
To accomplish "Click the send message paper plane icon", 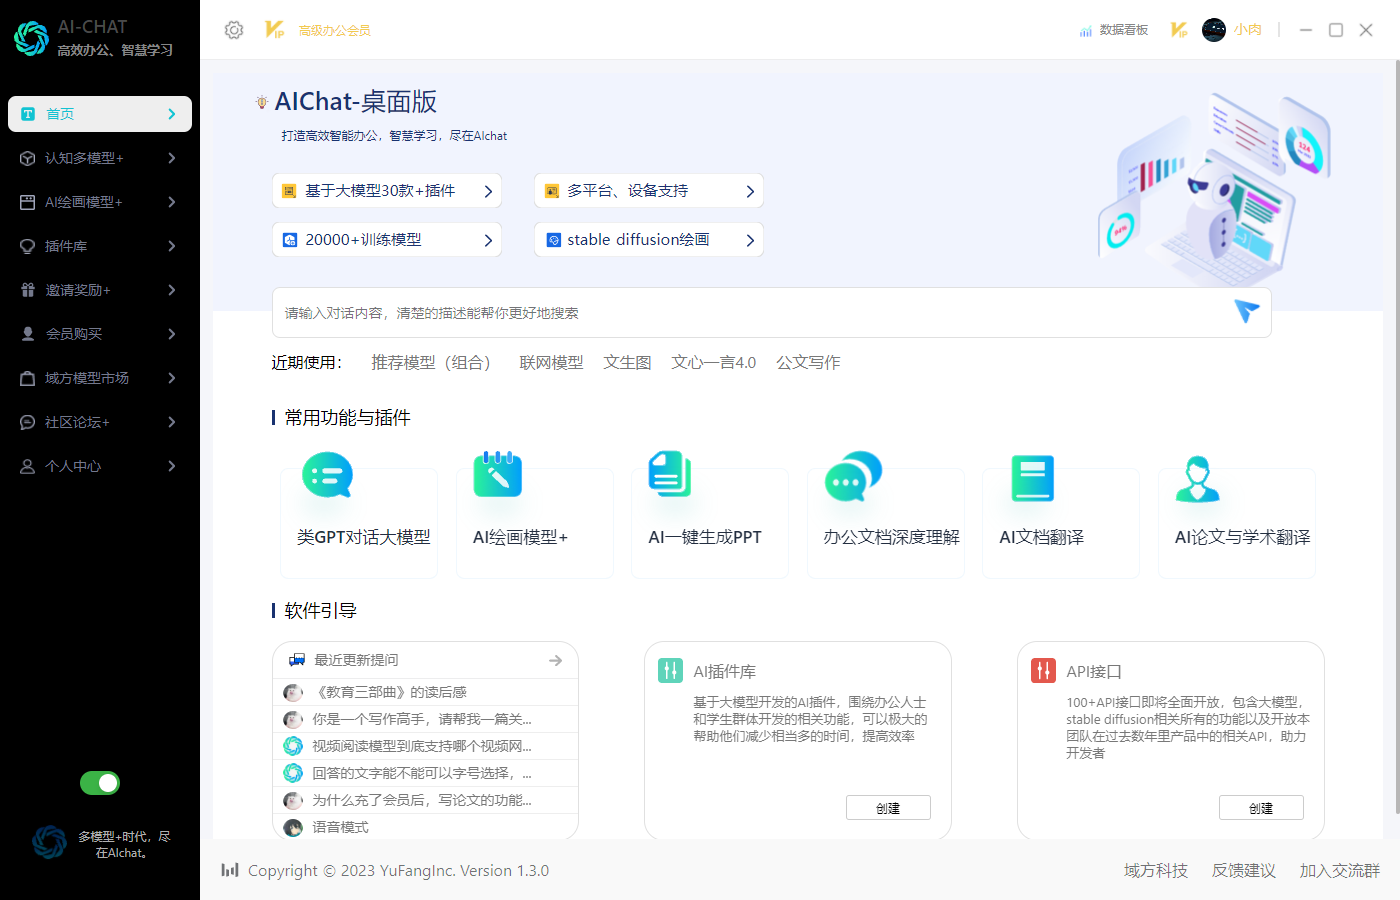I will tap(1245, 312).
